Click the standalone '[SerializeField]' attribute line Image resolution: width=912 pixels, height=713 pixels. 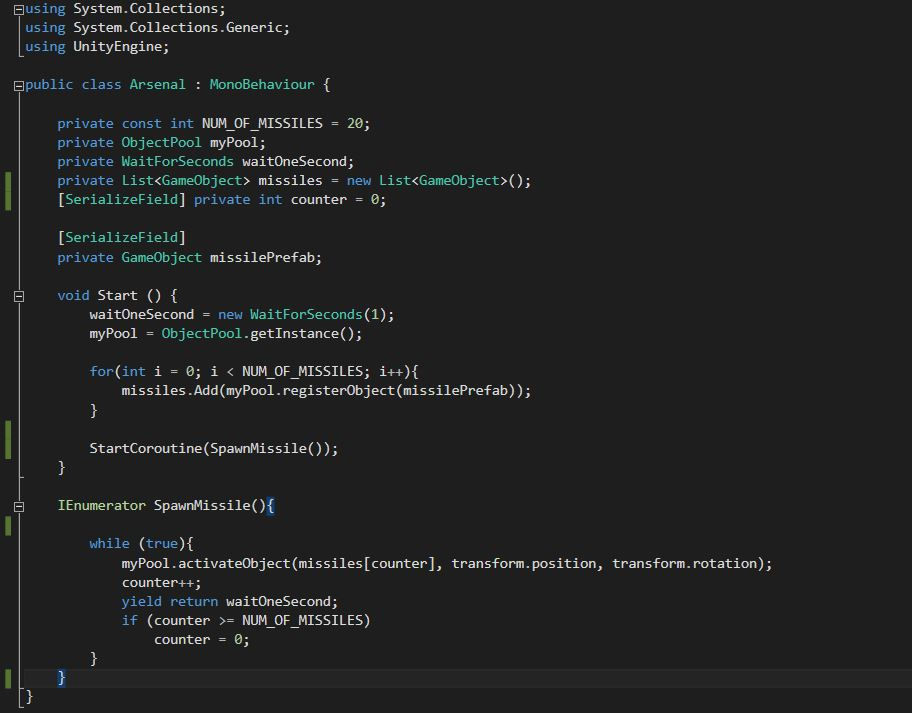(121, 237)
